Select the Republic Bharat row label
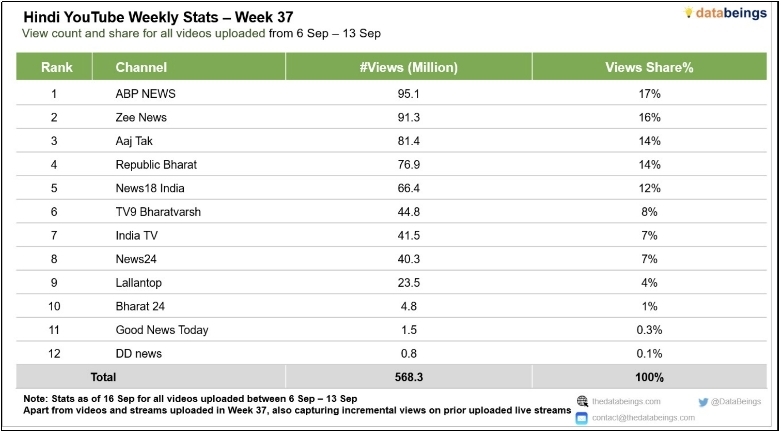Image resolution: width=781 pixels, height=432 pixels. pos(154,164)
